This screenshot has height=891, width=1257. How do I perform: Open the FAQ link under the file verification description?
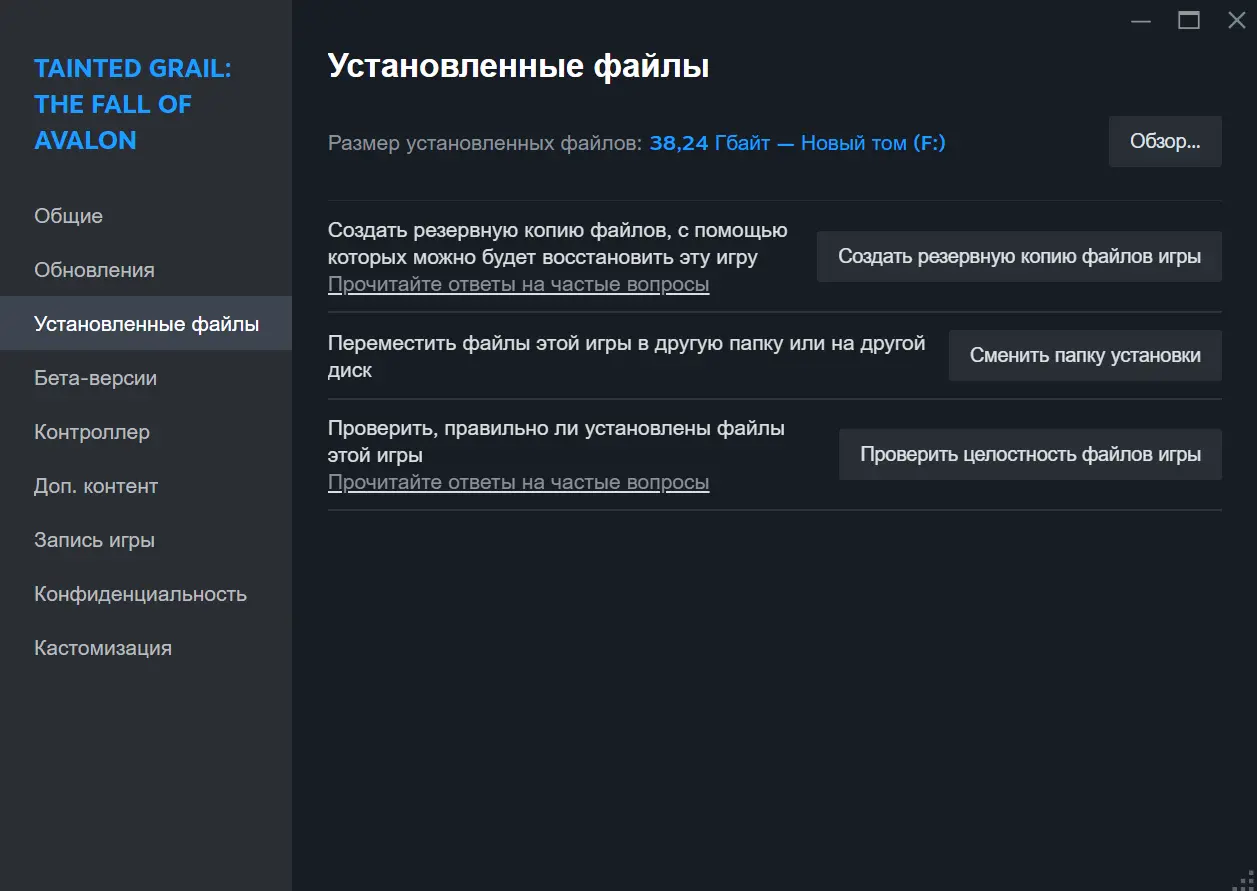(x=518, y=483)
